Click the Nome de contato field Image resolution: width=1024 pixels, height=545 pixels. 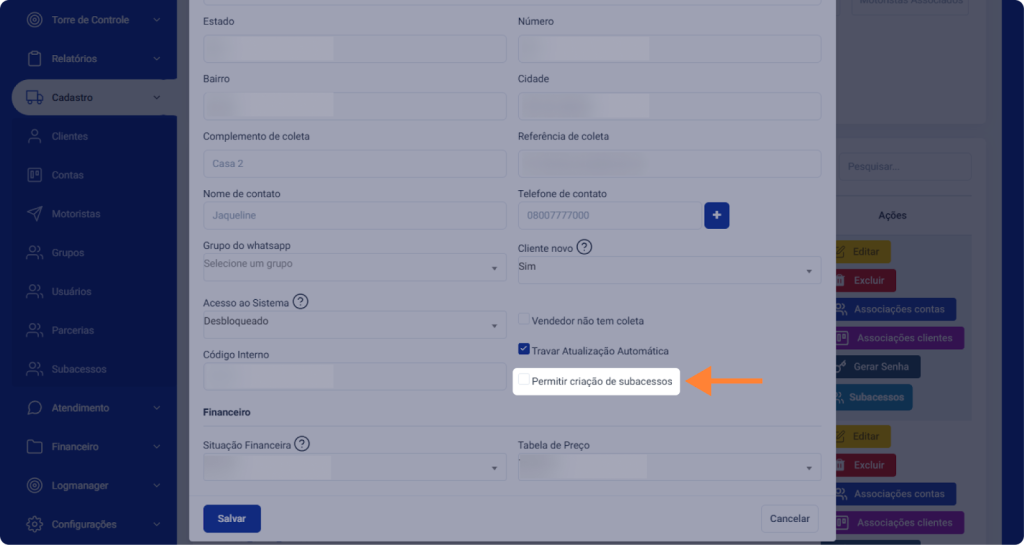click(354, 215)
